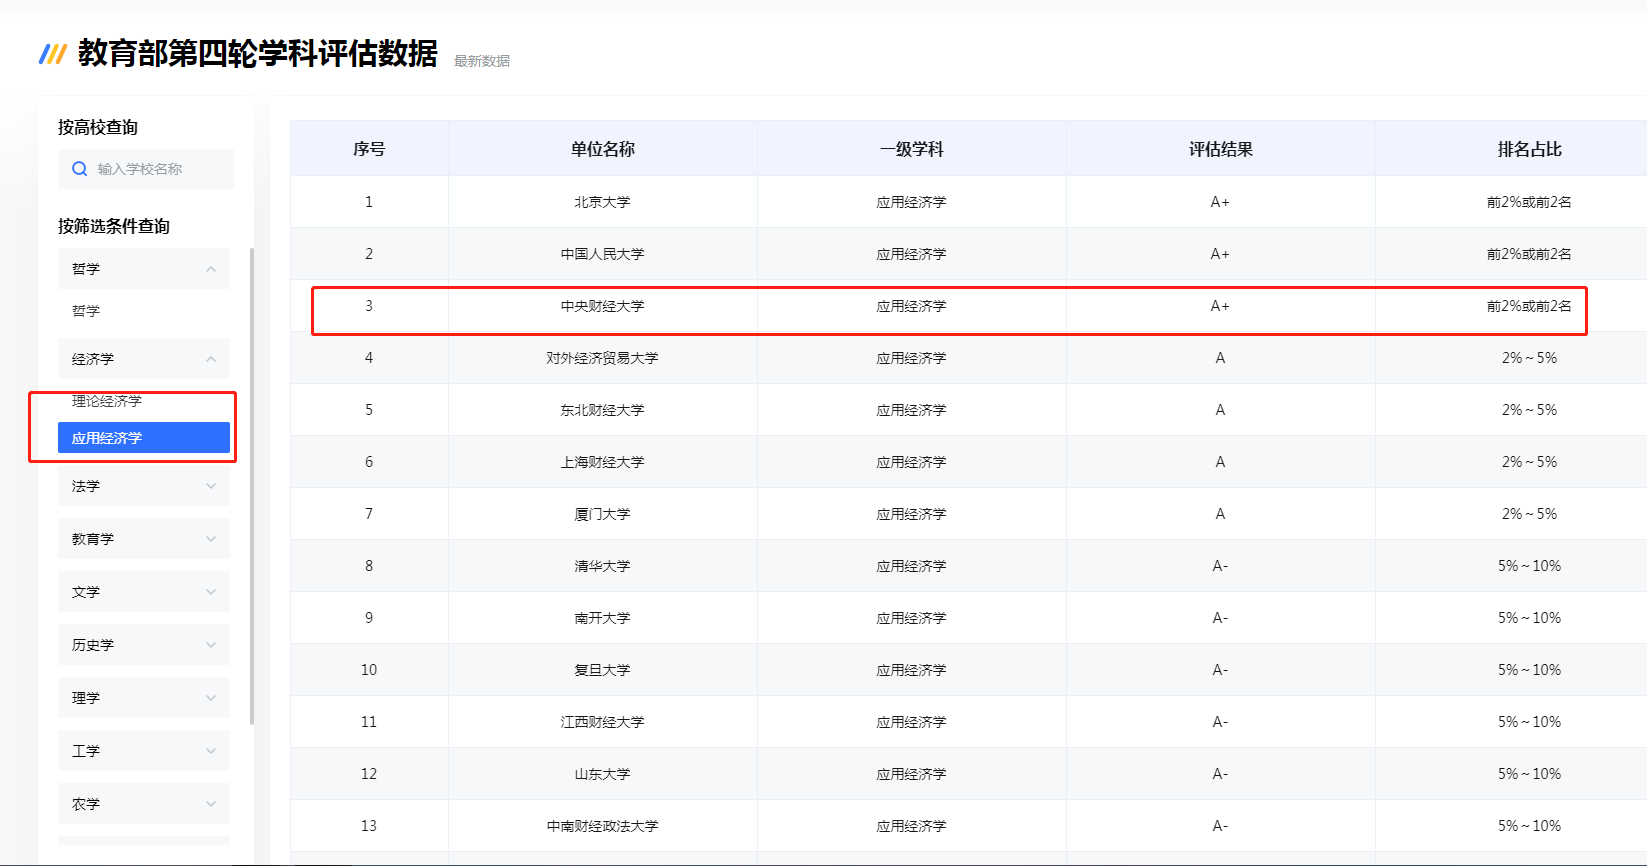
Task: Click the 最新数据 label beside the title
Action: 482,61
